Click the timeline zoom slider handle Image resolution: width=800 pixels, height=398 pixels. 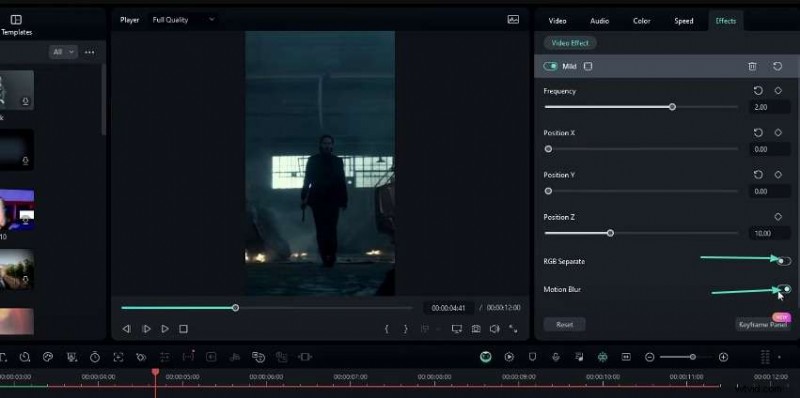click(x=692, y=357)
